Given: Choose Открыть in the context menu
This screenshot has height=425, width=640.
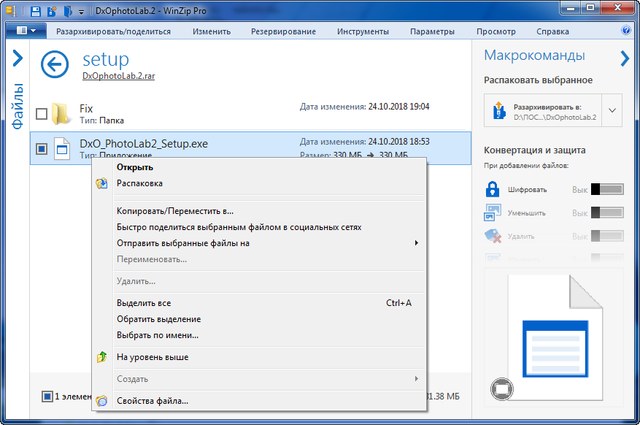Looking at the screenshot, I should coord(260,167).
